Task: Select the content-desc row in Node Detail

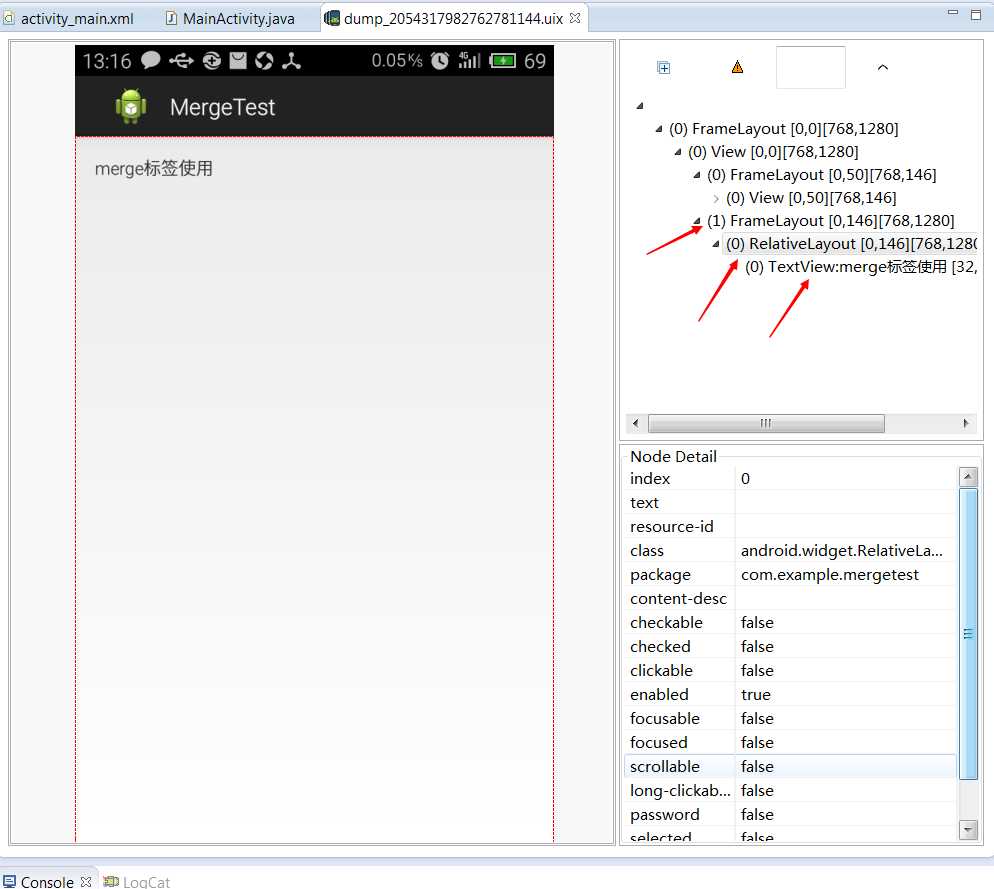Action: click(791, 599)
